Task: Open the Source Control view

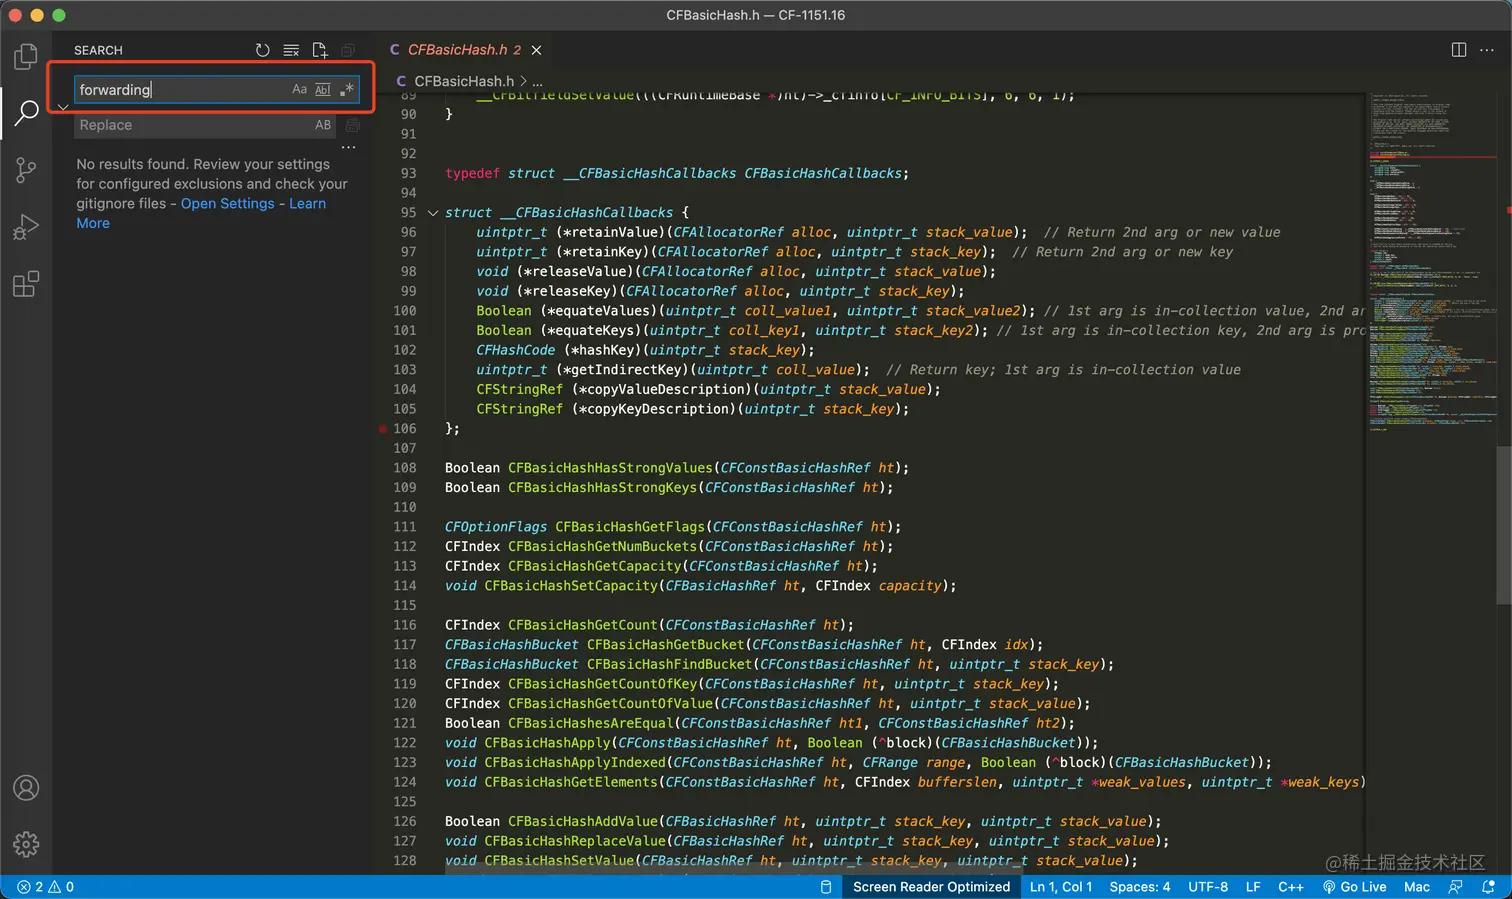Action: (26, 170)
